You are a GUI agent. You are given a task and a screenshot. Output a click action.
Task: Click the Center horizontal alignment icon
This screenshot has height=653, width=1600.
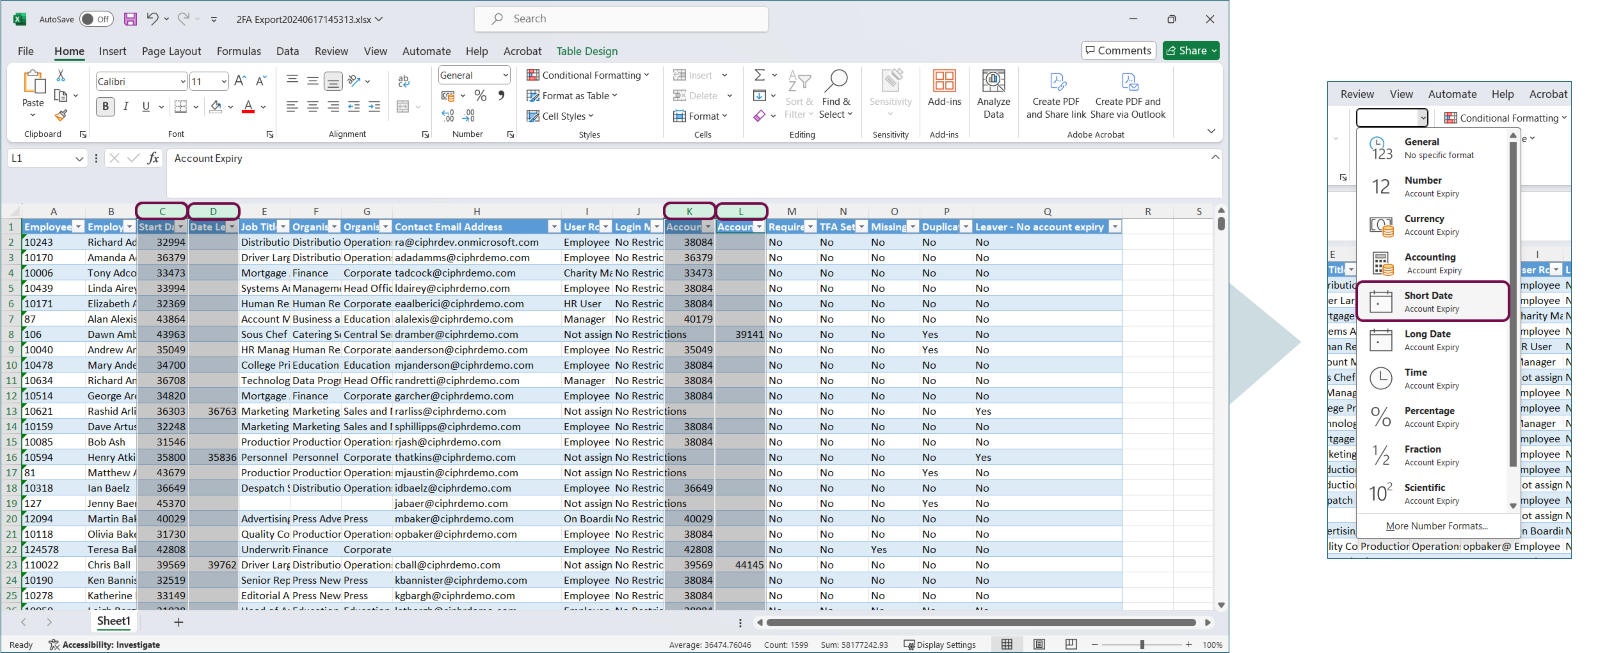(313, 107)
